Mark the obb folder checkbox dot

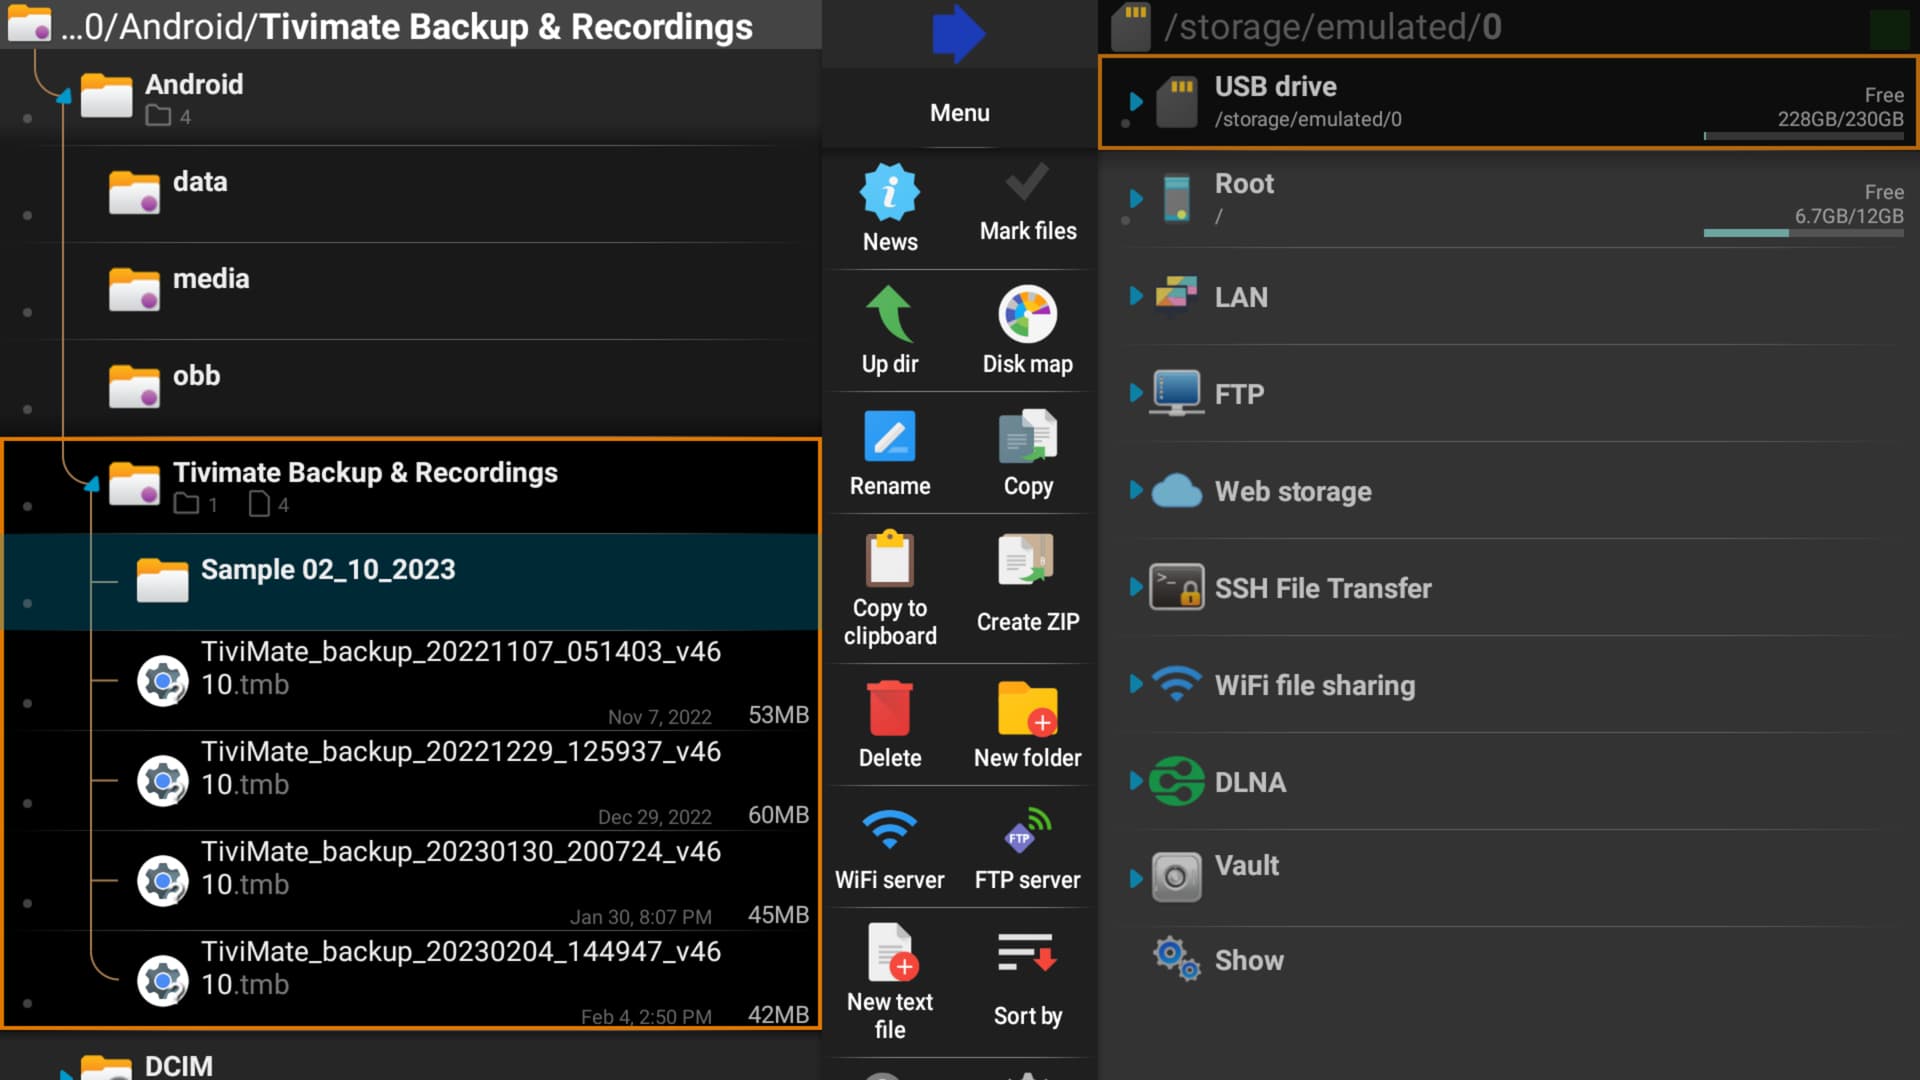pos(27,410)
